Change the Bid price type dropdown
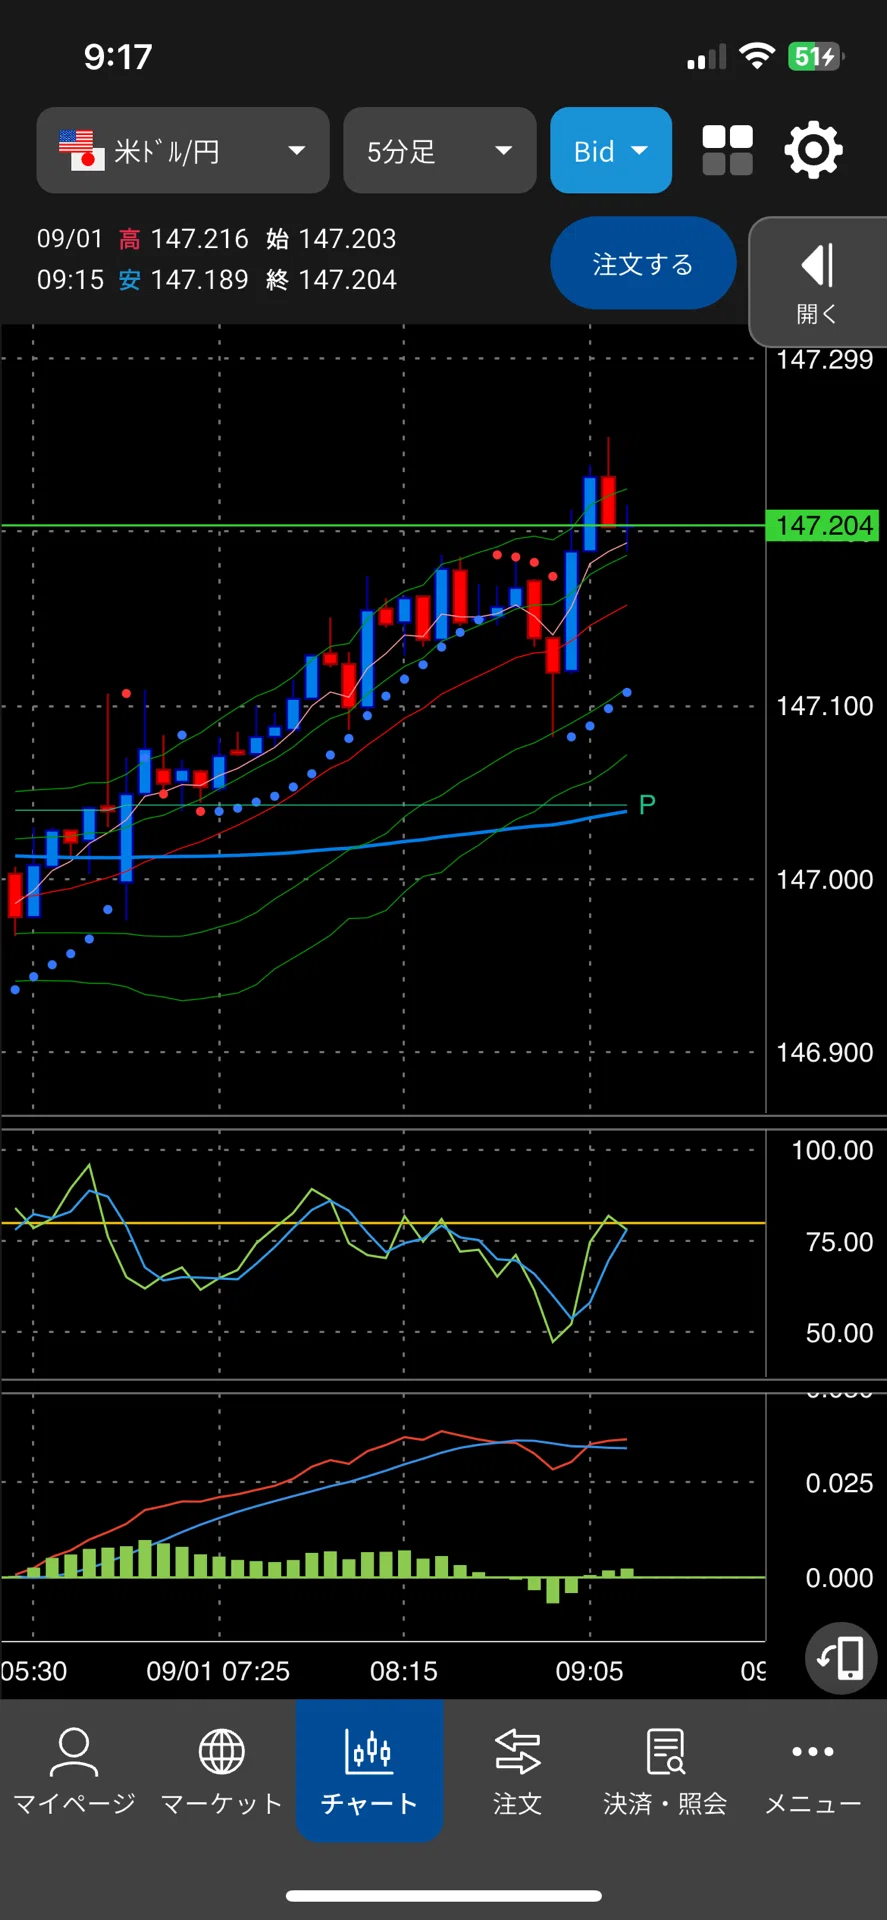887x1920 pixels. click(611, 150)
